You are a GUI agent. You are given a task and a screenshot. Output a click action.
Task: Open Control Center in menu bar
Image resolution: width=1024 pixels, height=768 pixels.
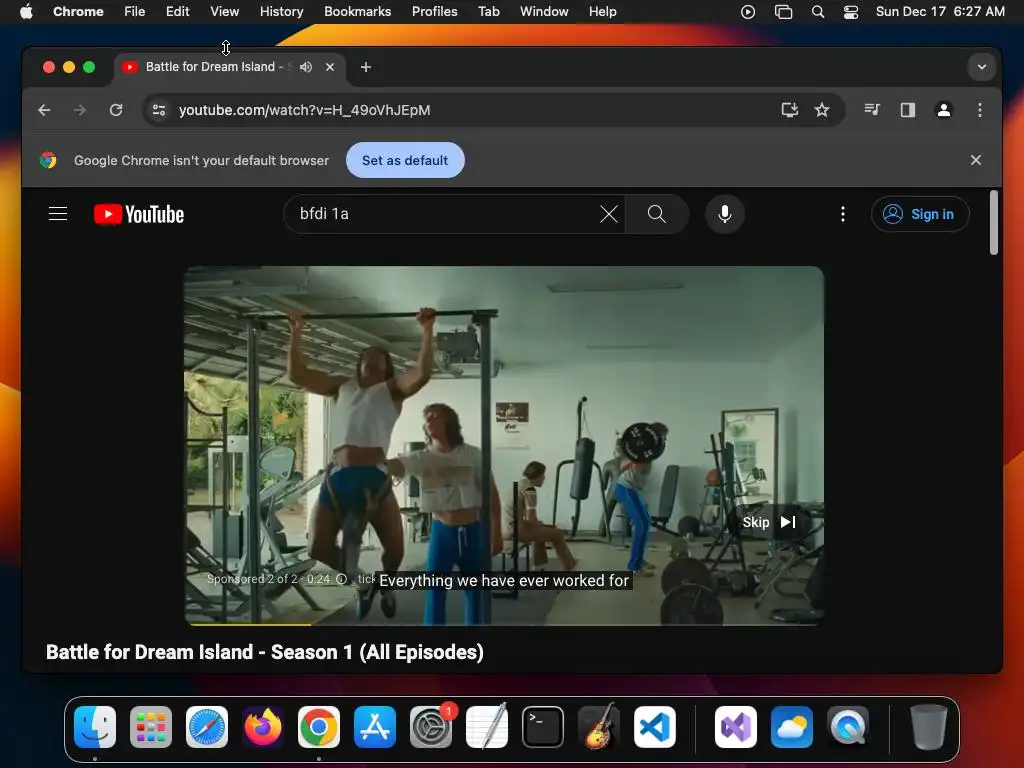(x=850, y=11)
